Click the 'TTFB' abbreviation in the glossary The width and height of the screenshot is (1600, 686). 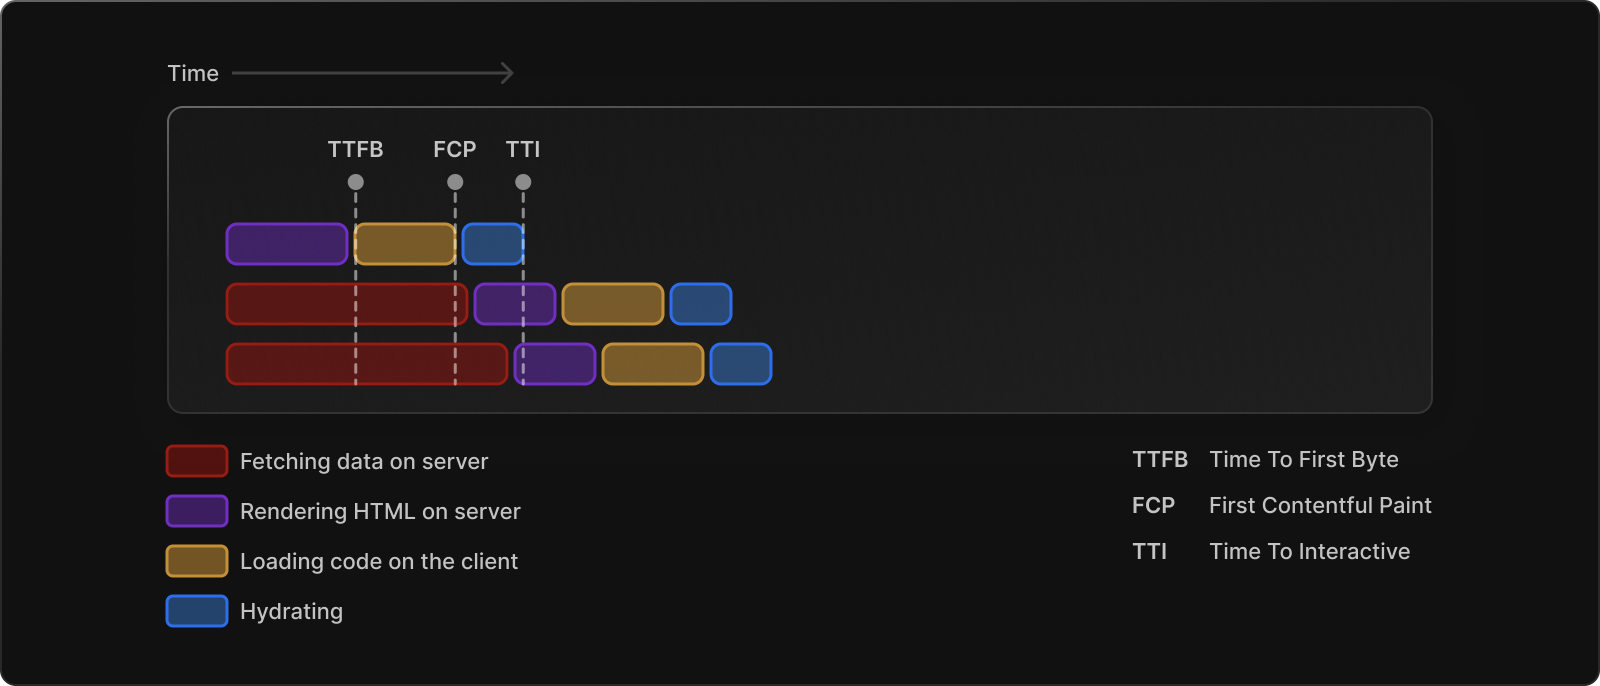(x=1160, y=459)
